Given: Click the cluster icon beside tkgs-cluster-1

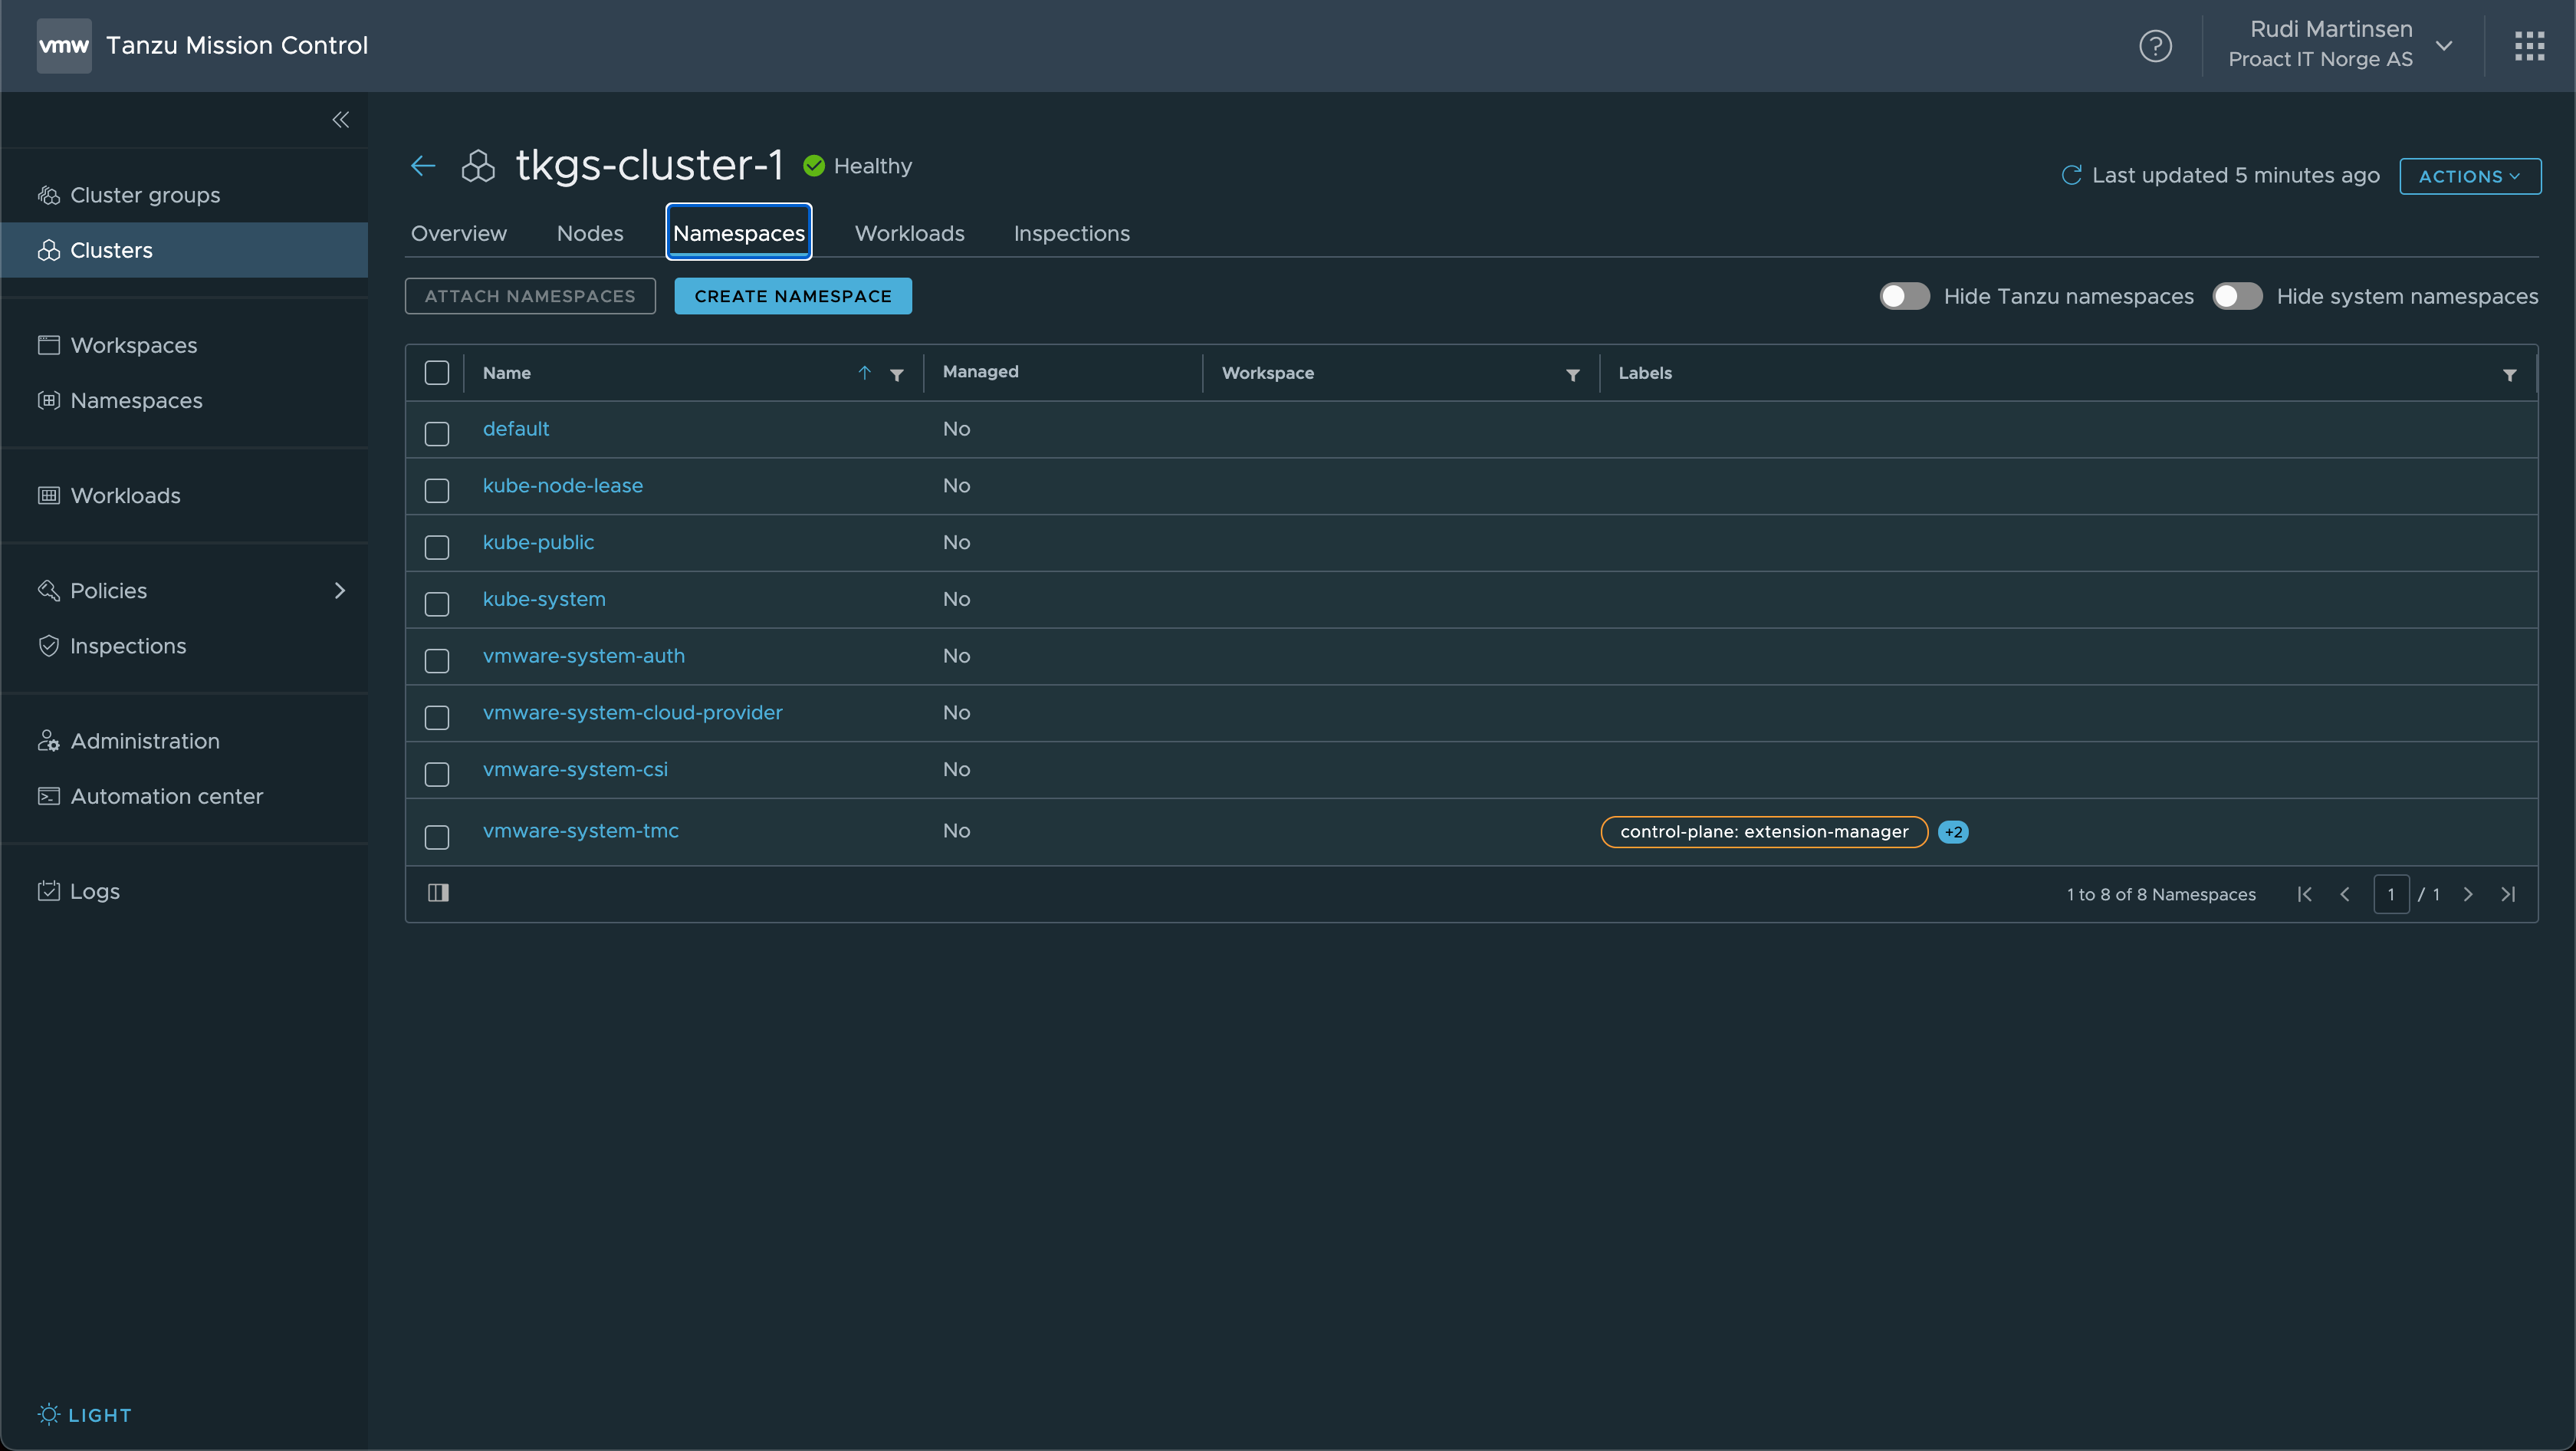Looking at the screenshot, I should (x=478, y=166).
